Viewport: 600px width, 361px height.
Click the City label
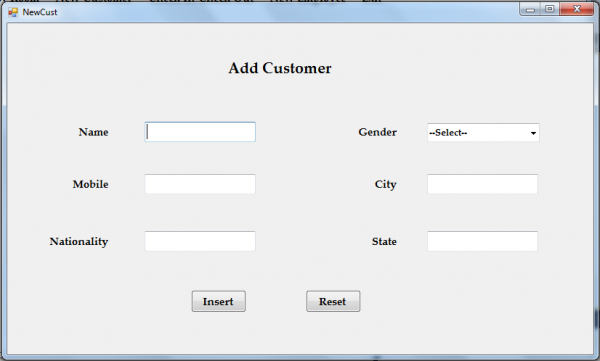point(386,185)
